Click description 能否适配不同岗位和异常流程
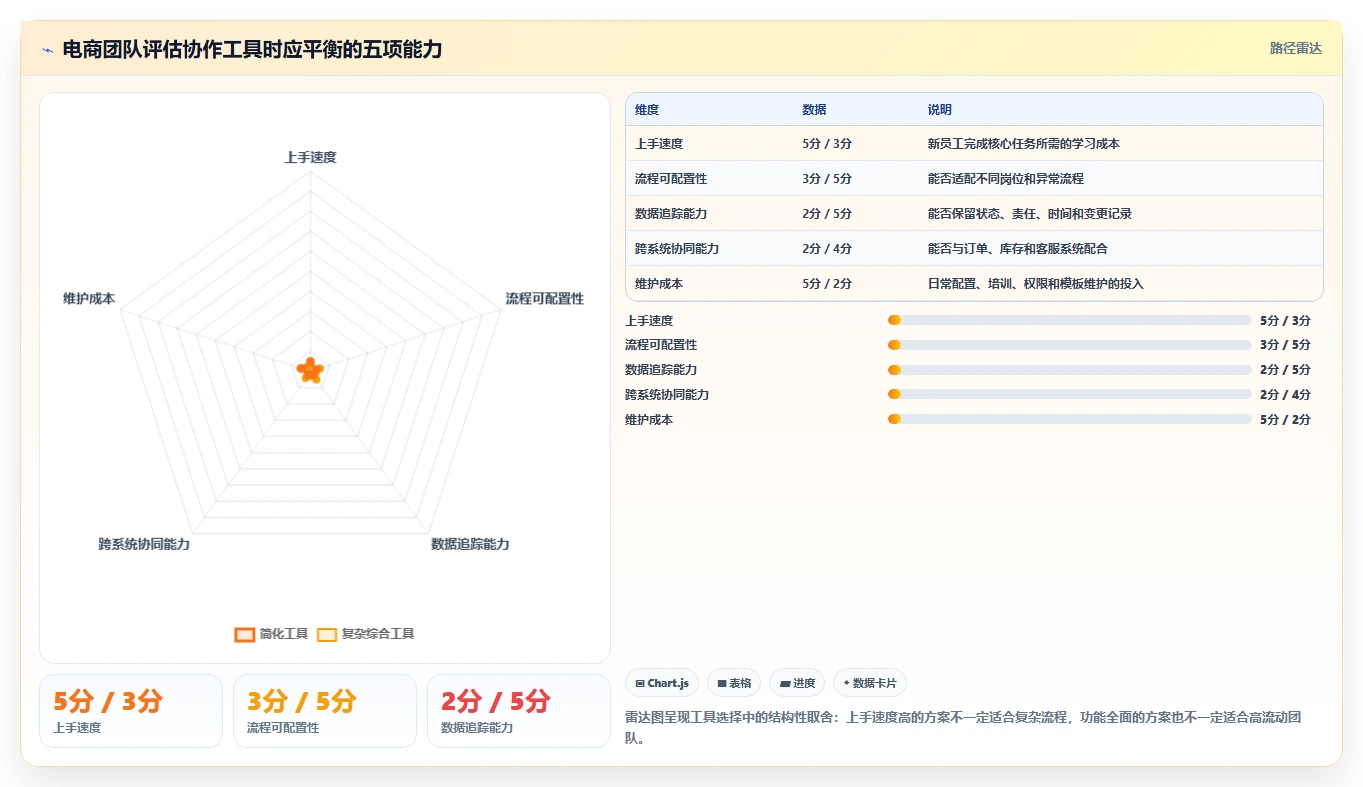This screenshot has height=787, width=1363. (x=1005, y=179)
